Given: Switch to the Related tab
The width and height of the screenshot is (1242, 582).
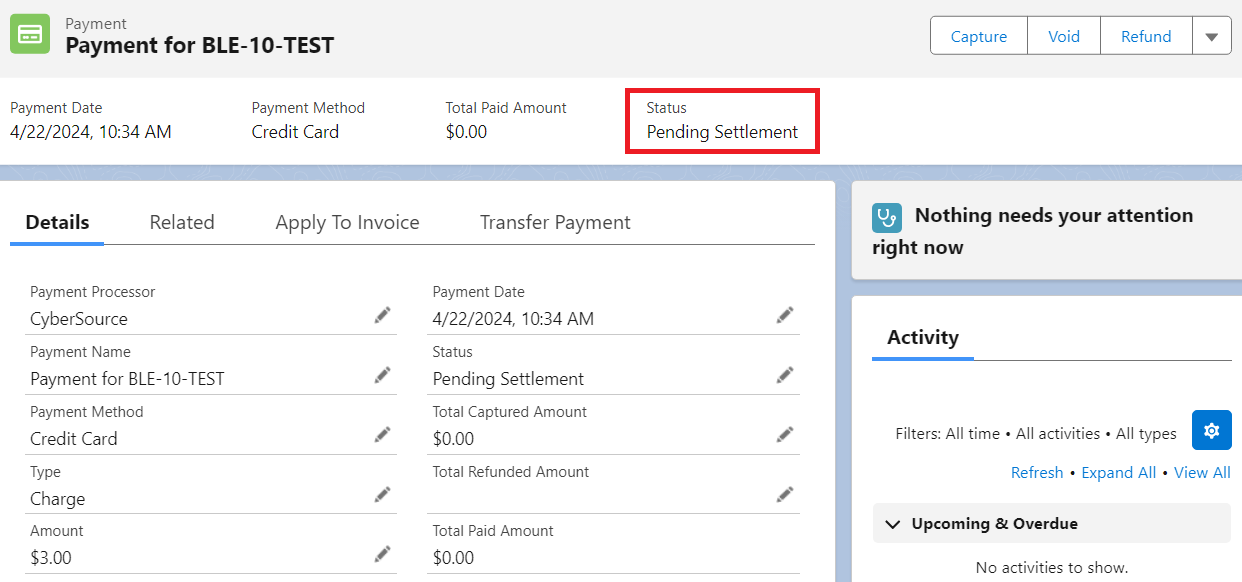Looking at the screenshot, I should 182,222.
